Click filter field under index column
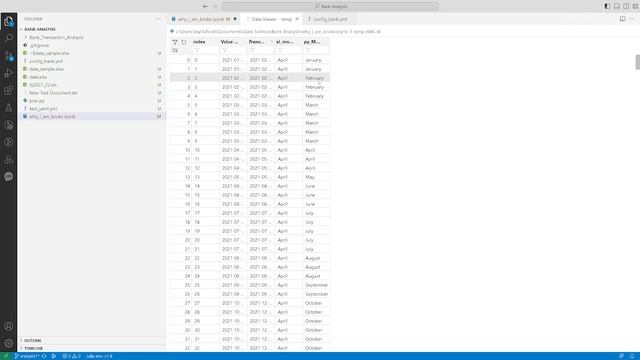 205,51
